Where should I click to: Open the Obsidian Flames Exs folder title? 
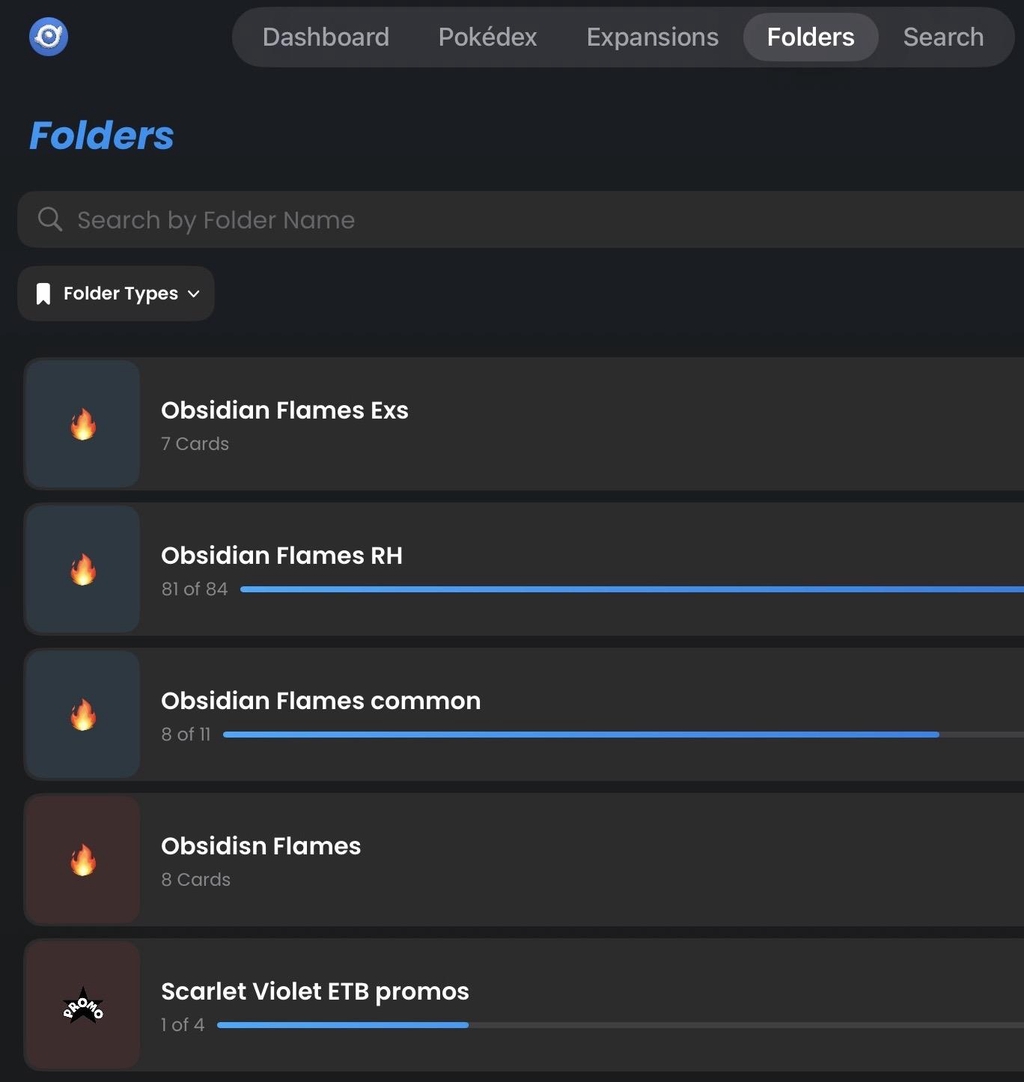point(285,410)
